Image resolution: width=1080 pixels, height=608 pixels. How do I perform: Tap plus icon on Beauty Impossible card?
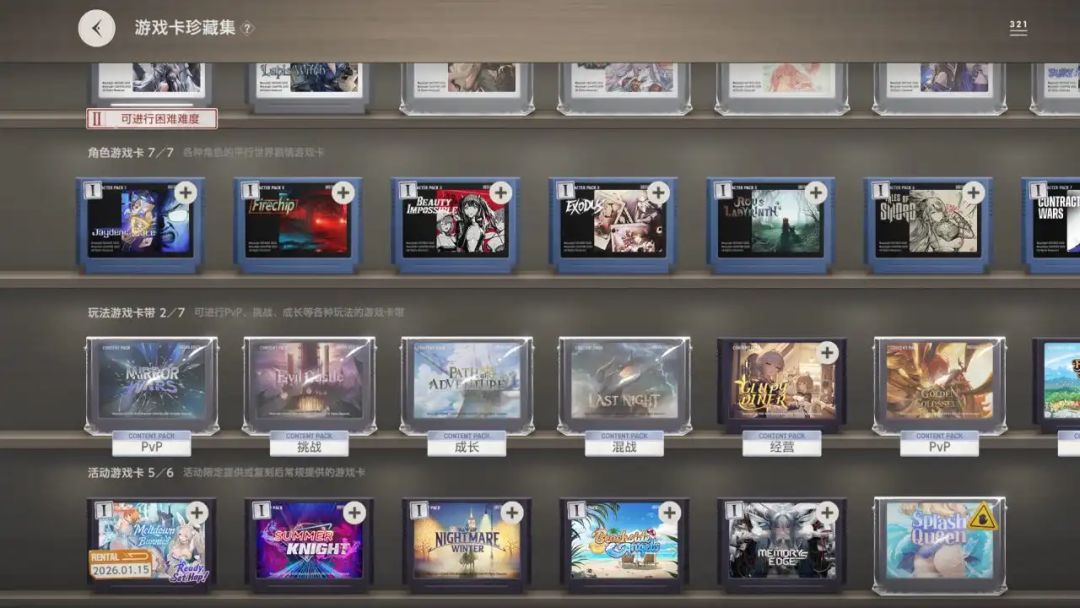501,193
